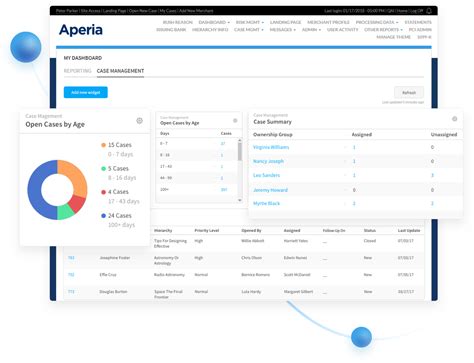Viewport: 474px width, 363px height.
Task: Expand the Other Reports dropdown menu
Action: [383, 30]
